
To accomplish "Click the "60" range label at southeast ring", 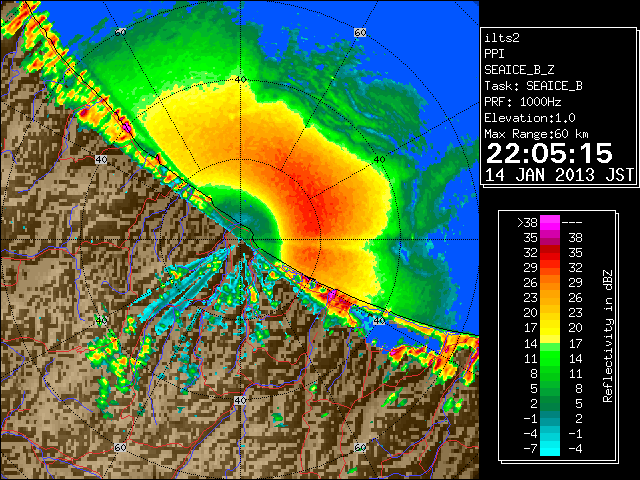I will coord(360,448).
